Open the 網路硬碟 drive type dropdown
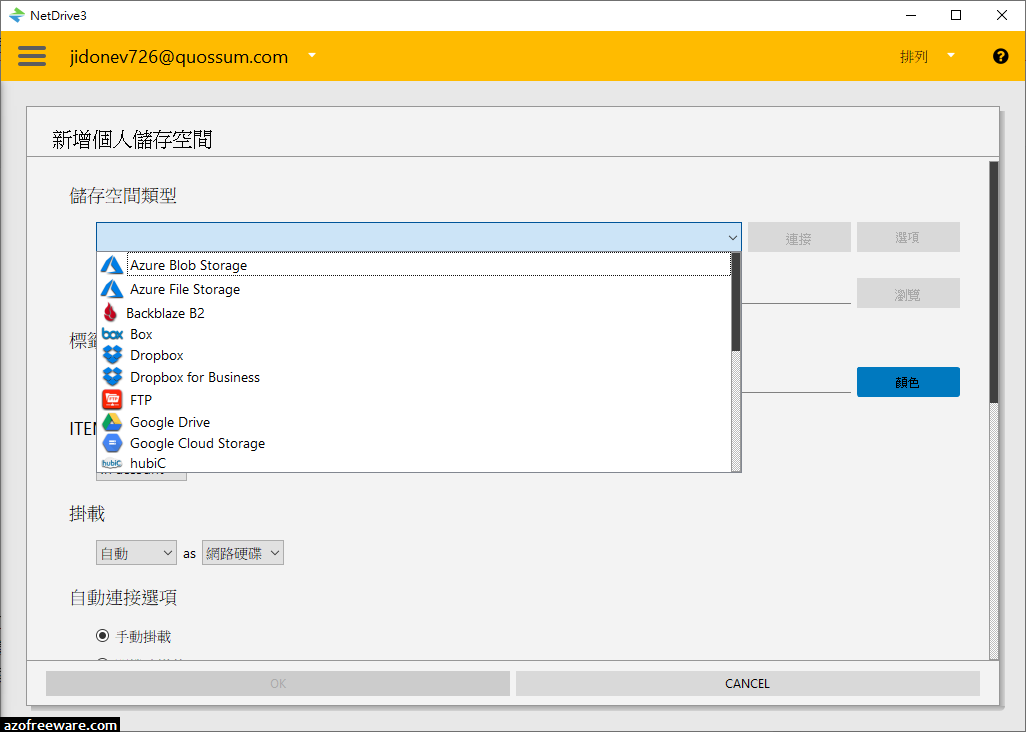This screenshot has width=1026, height=732. (x=243, y=553)
